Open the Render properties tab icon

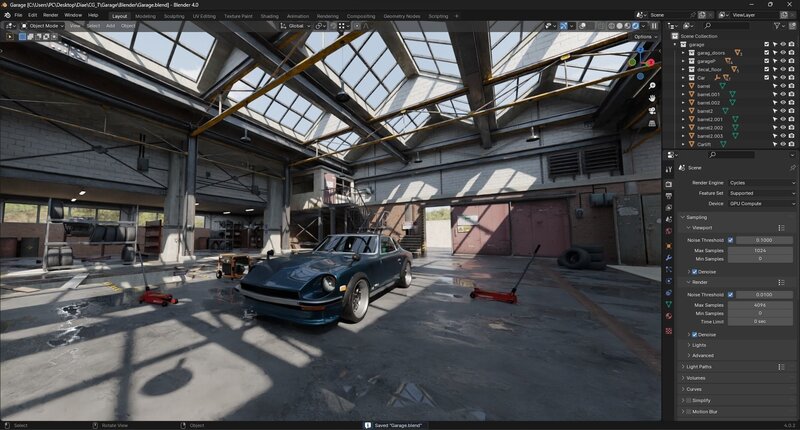669,184
